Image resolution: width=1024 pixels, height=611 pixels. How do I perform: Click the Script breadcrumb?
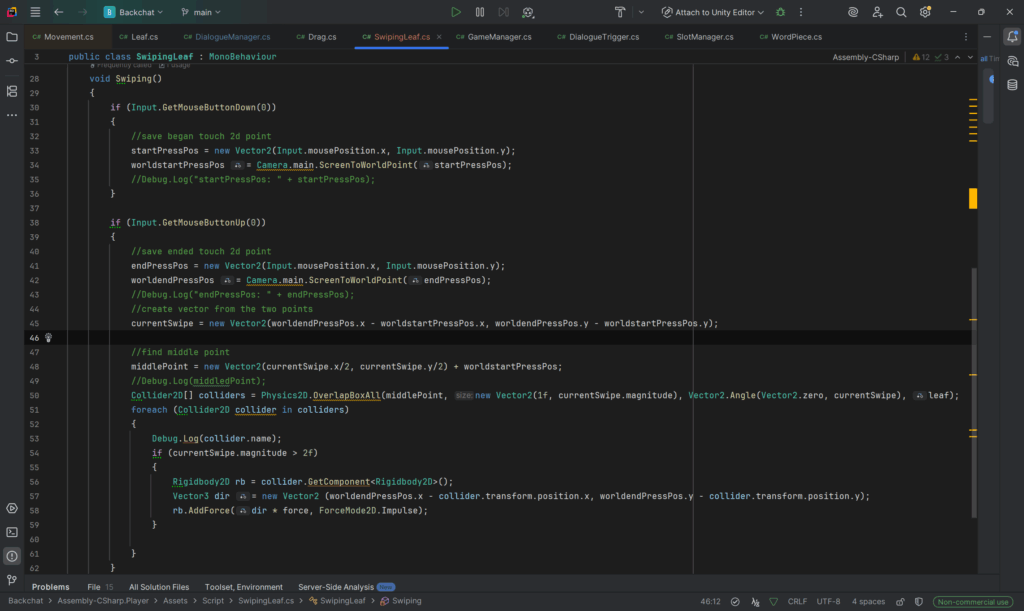click(213, 601)
